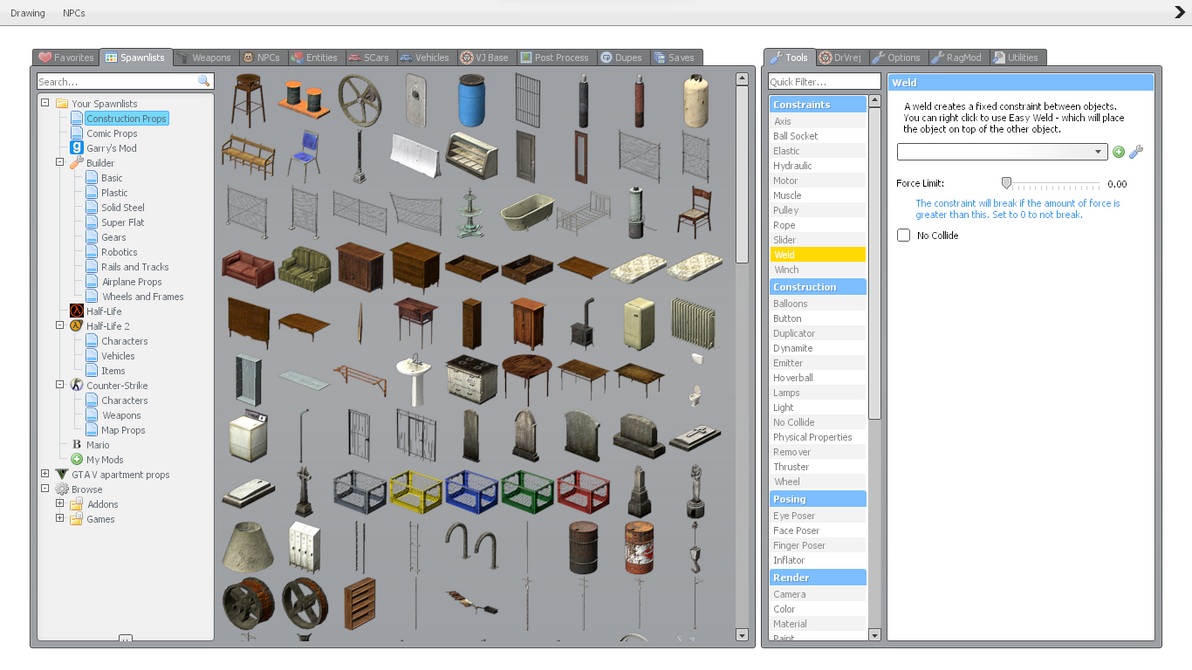
Task: Expand the Addons folder node
Action: click(60, 503)
